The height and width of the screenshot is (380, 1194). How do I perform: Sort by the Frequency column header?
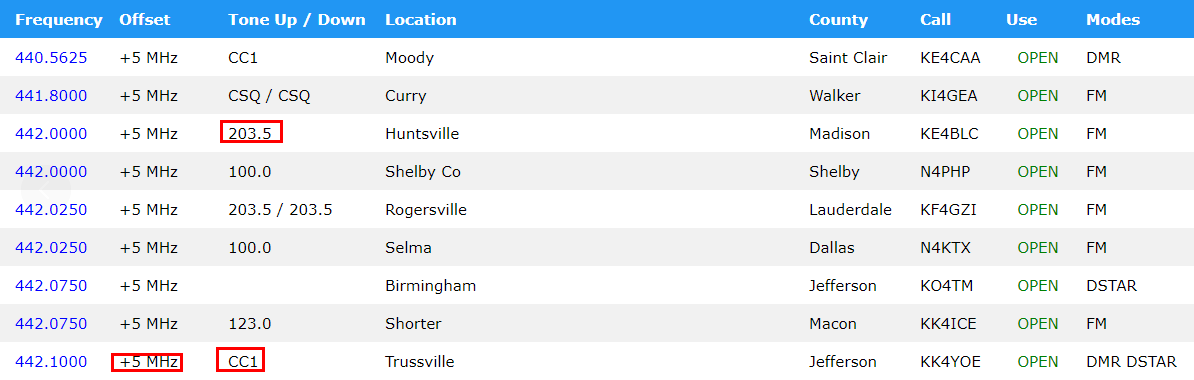coord(59,20)
